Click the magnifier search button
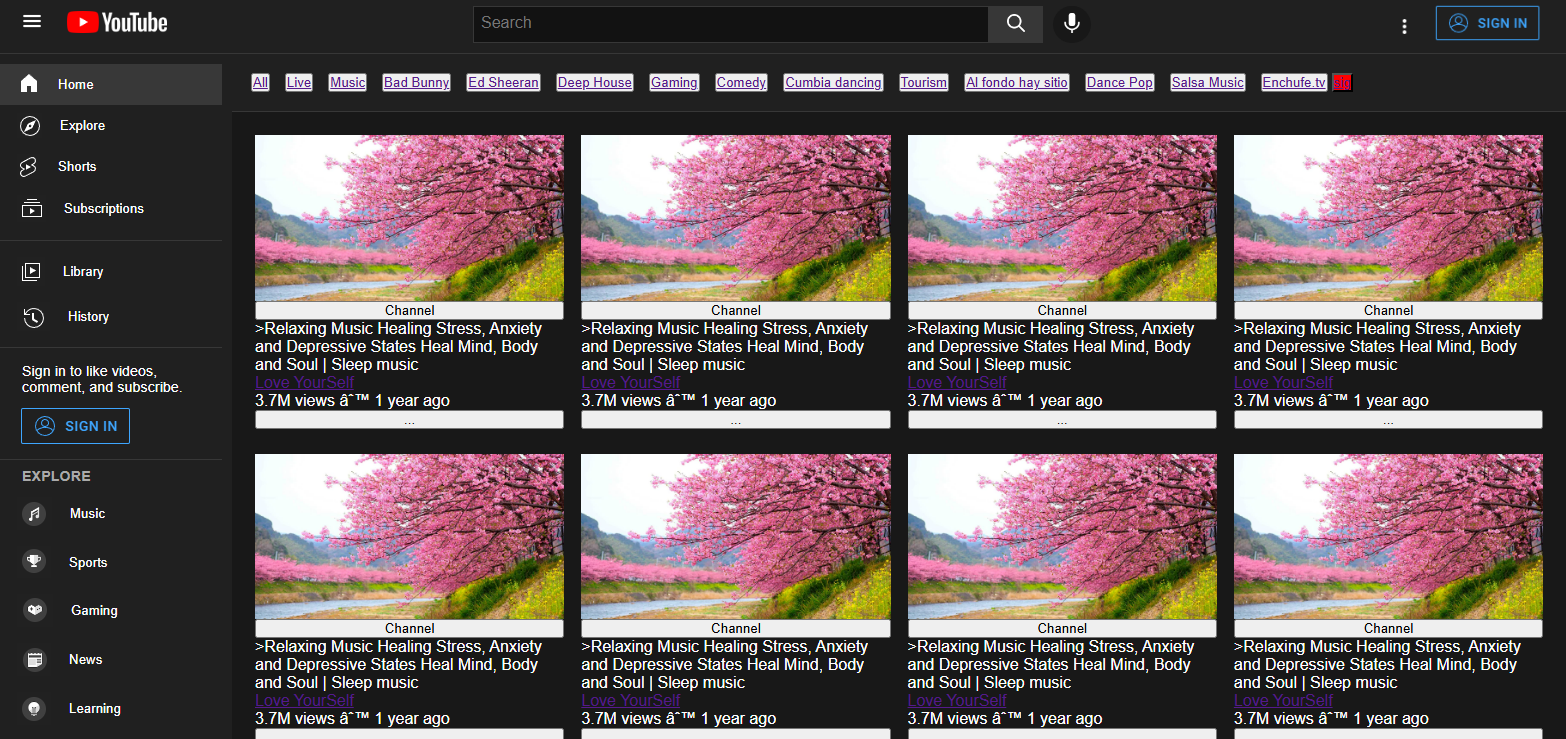 click(x=1015, y=24)
